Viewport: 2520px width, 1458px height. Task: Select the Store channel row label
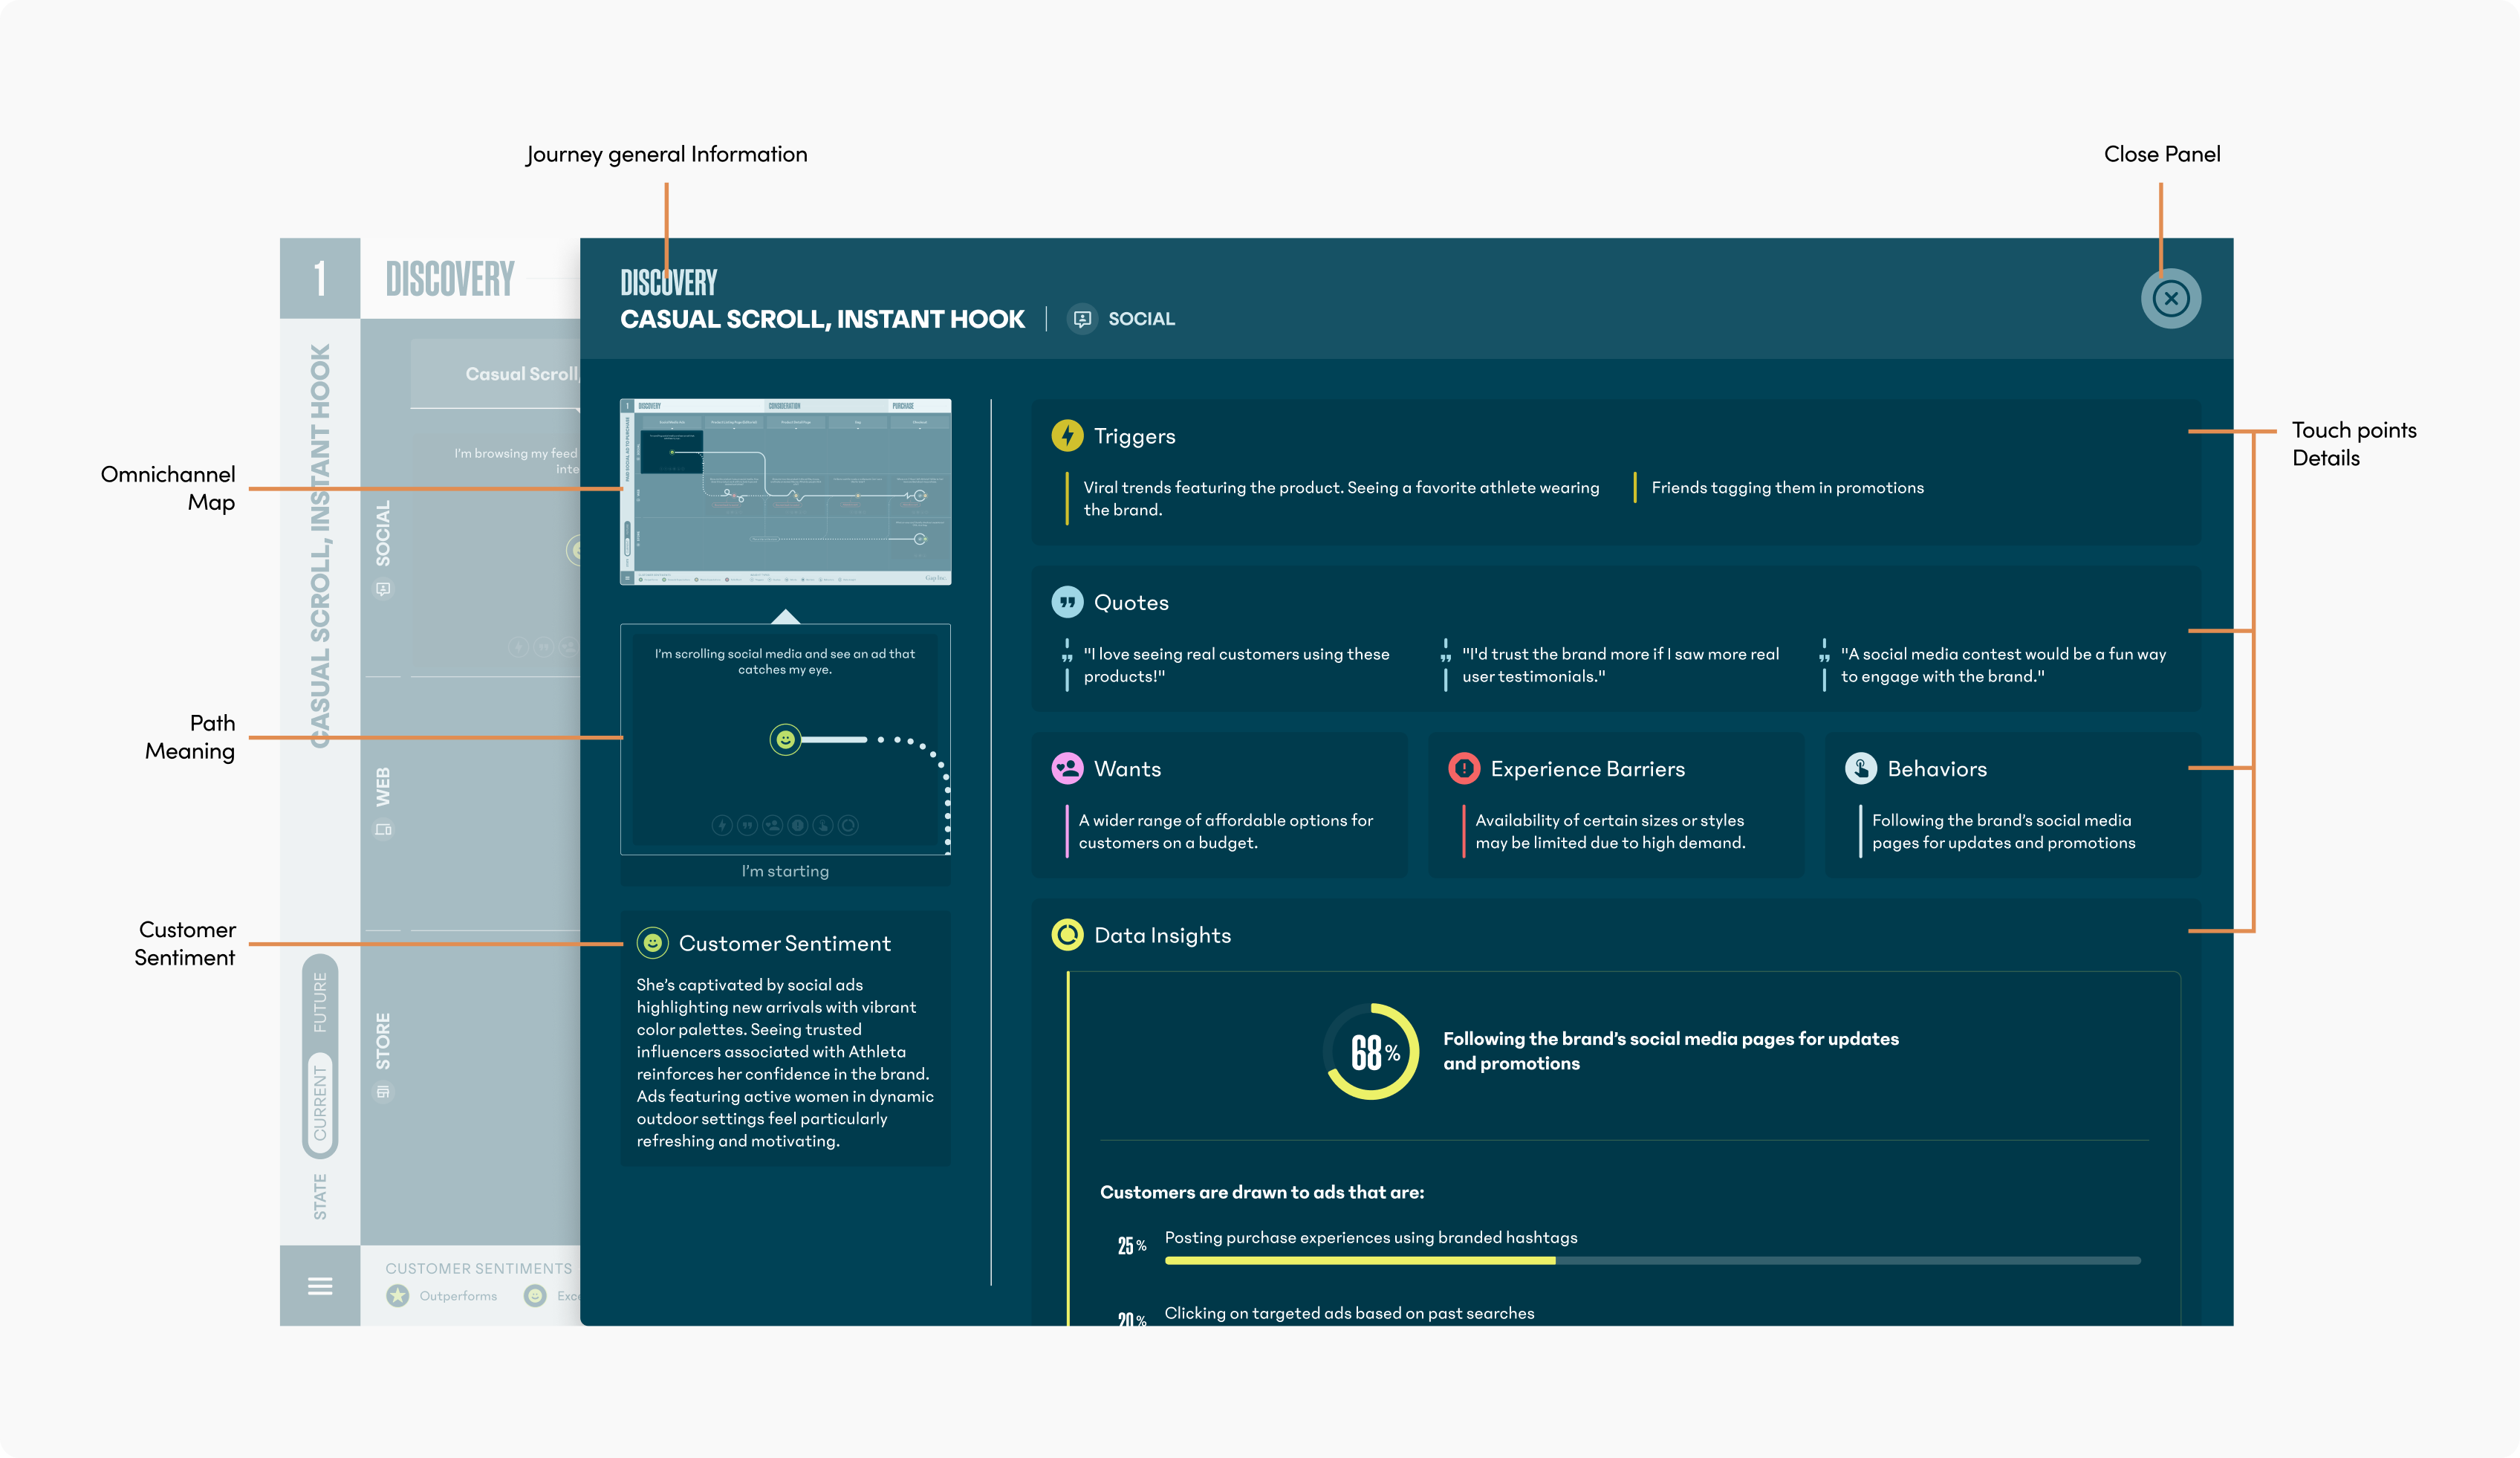[x=383, y=1041]
